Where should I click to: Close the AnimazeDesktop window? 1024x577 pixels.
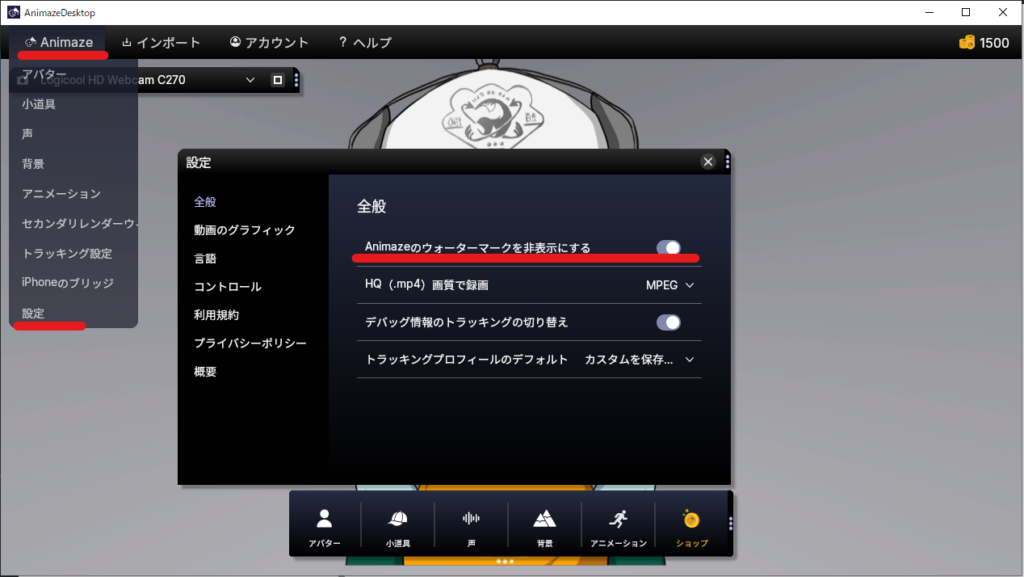point(1003,12)
